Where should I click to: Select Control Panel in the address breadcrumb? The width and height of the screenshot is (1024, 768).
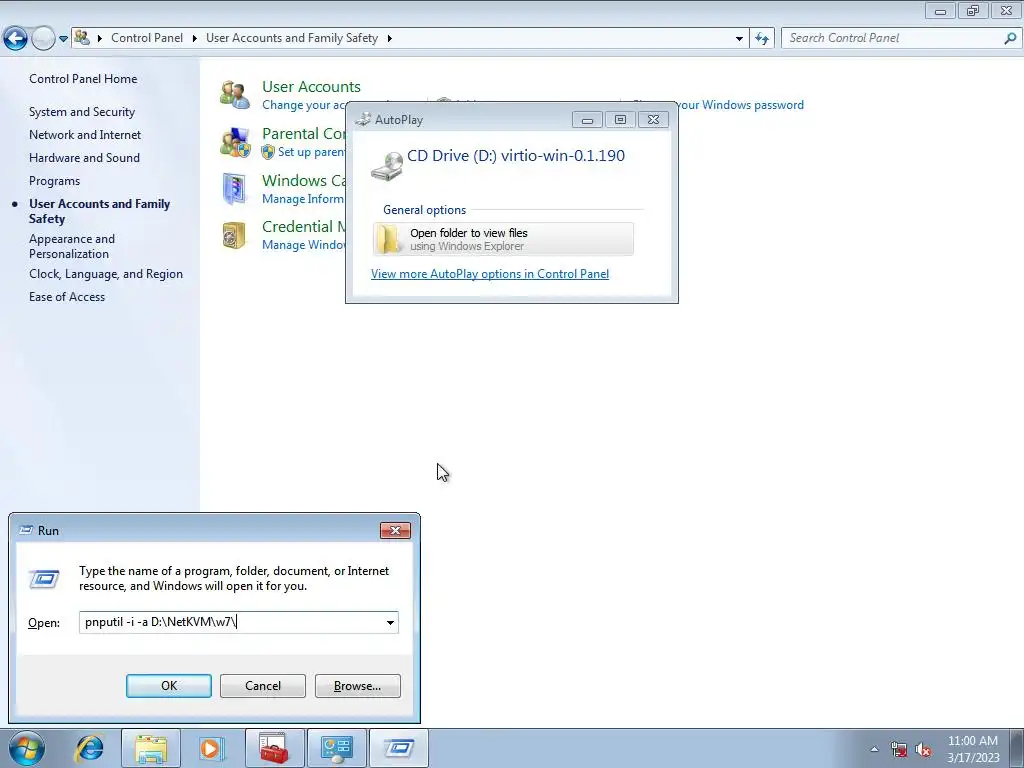pyautogui.click(x=147, y=38)
